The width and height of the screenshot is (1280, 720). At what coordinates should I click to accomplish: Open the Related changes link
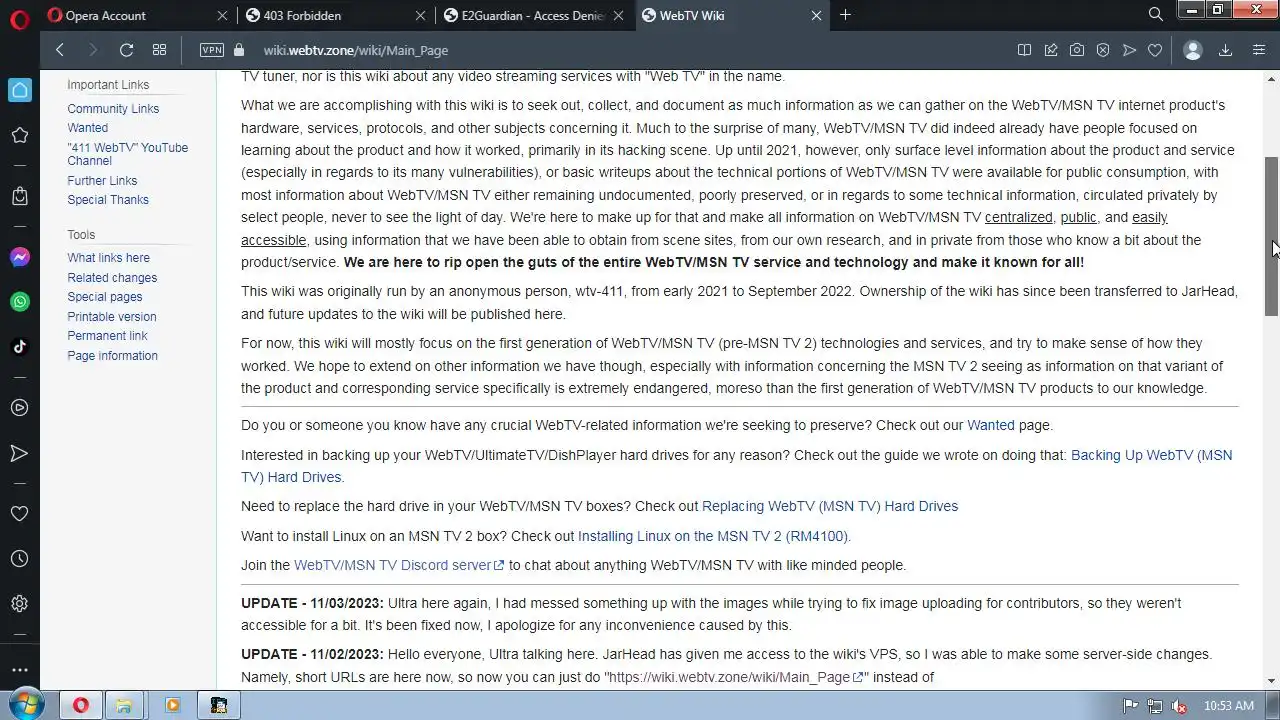click(x=112, y=278)
